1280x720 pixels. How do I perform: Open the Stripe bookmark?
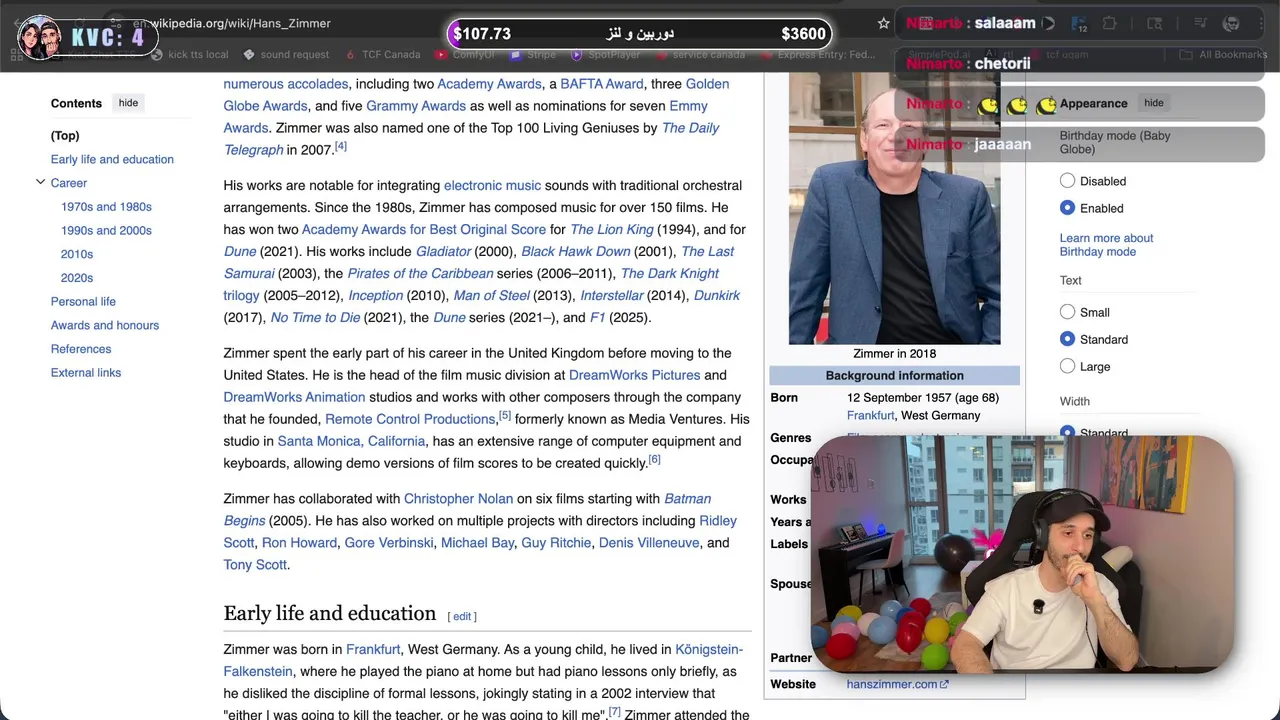[533, 55]
